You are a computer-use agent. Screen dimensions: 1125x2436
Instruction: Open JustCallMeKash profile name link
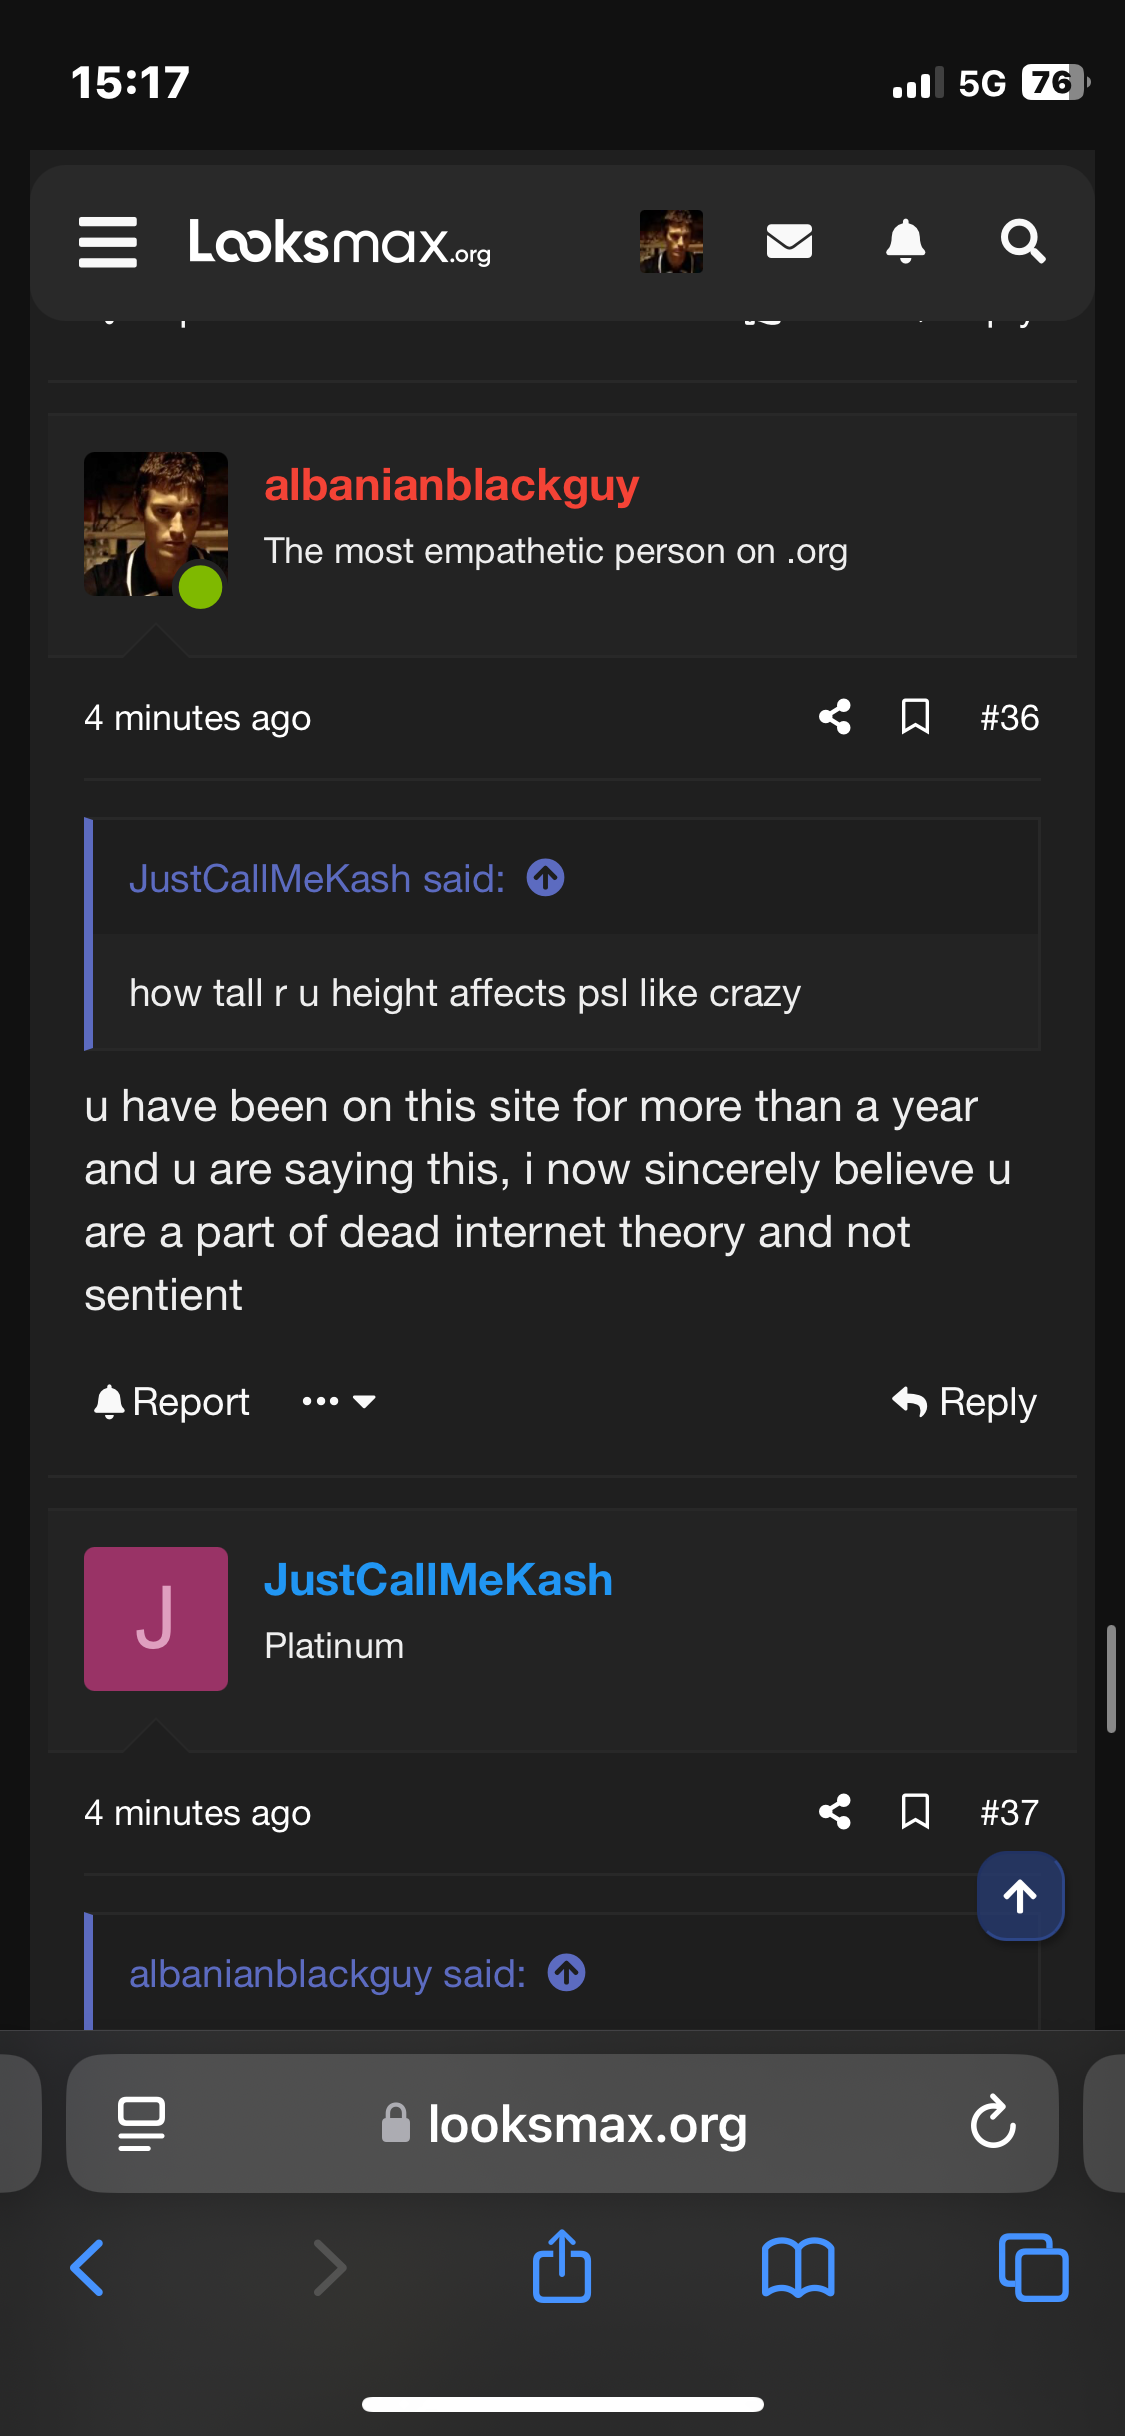coord(438,1581)
